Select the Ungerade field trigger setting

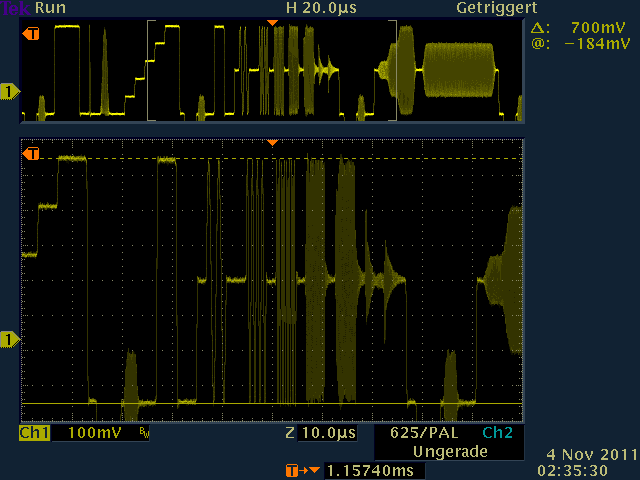point(450,451)
